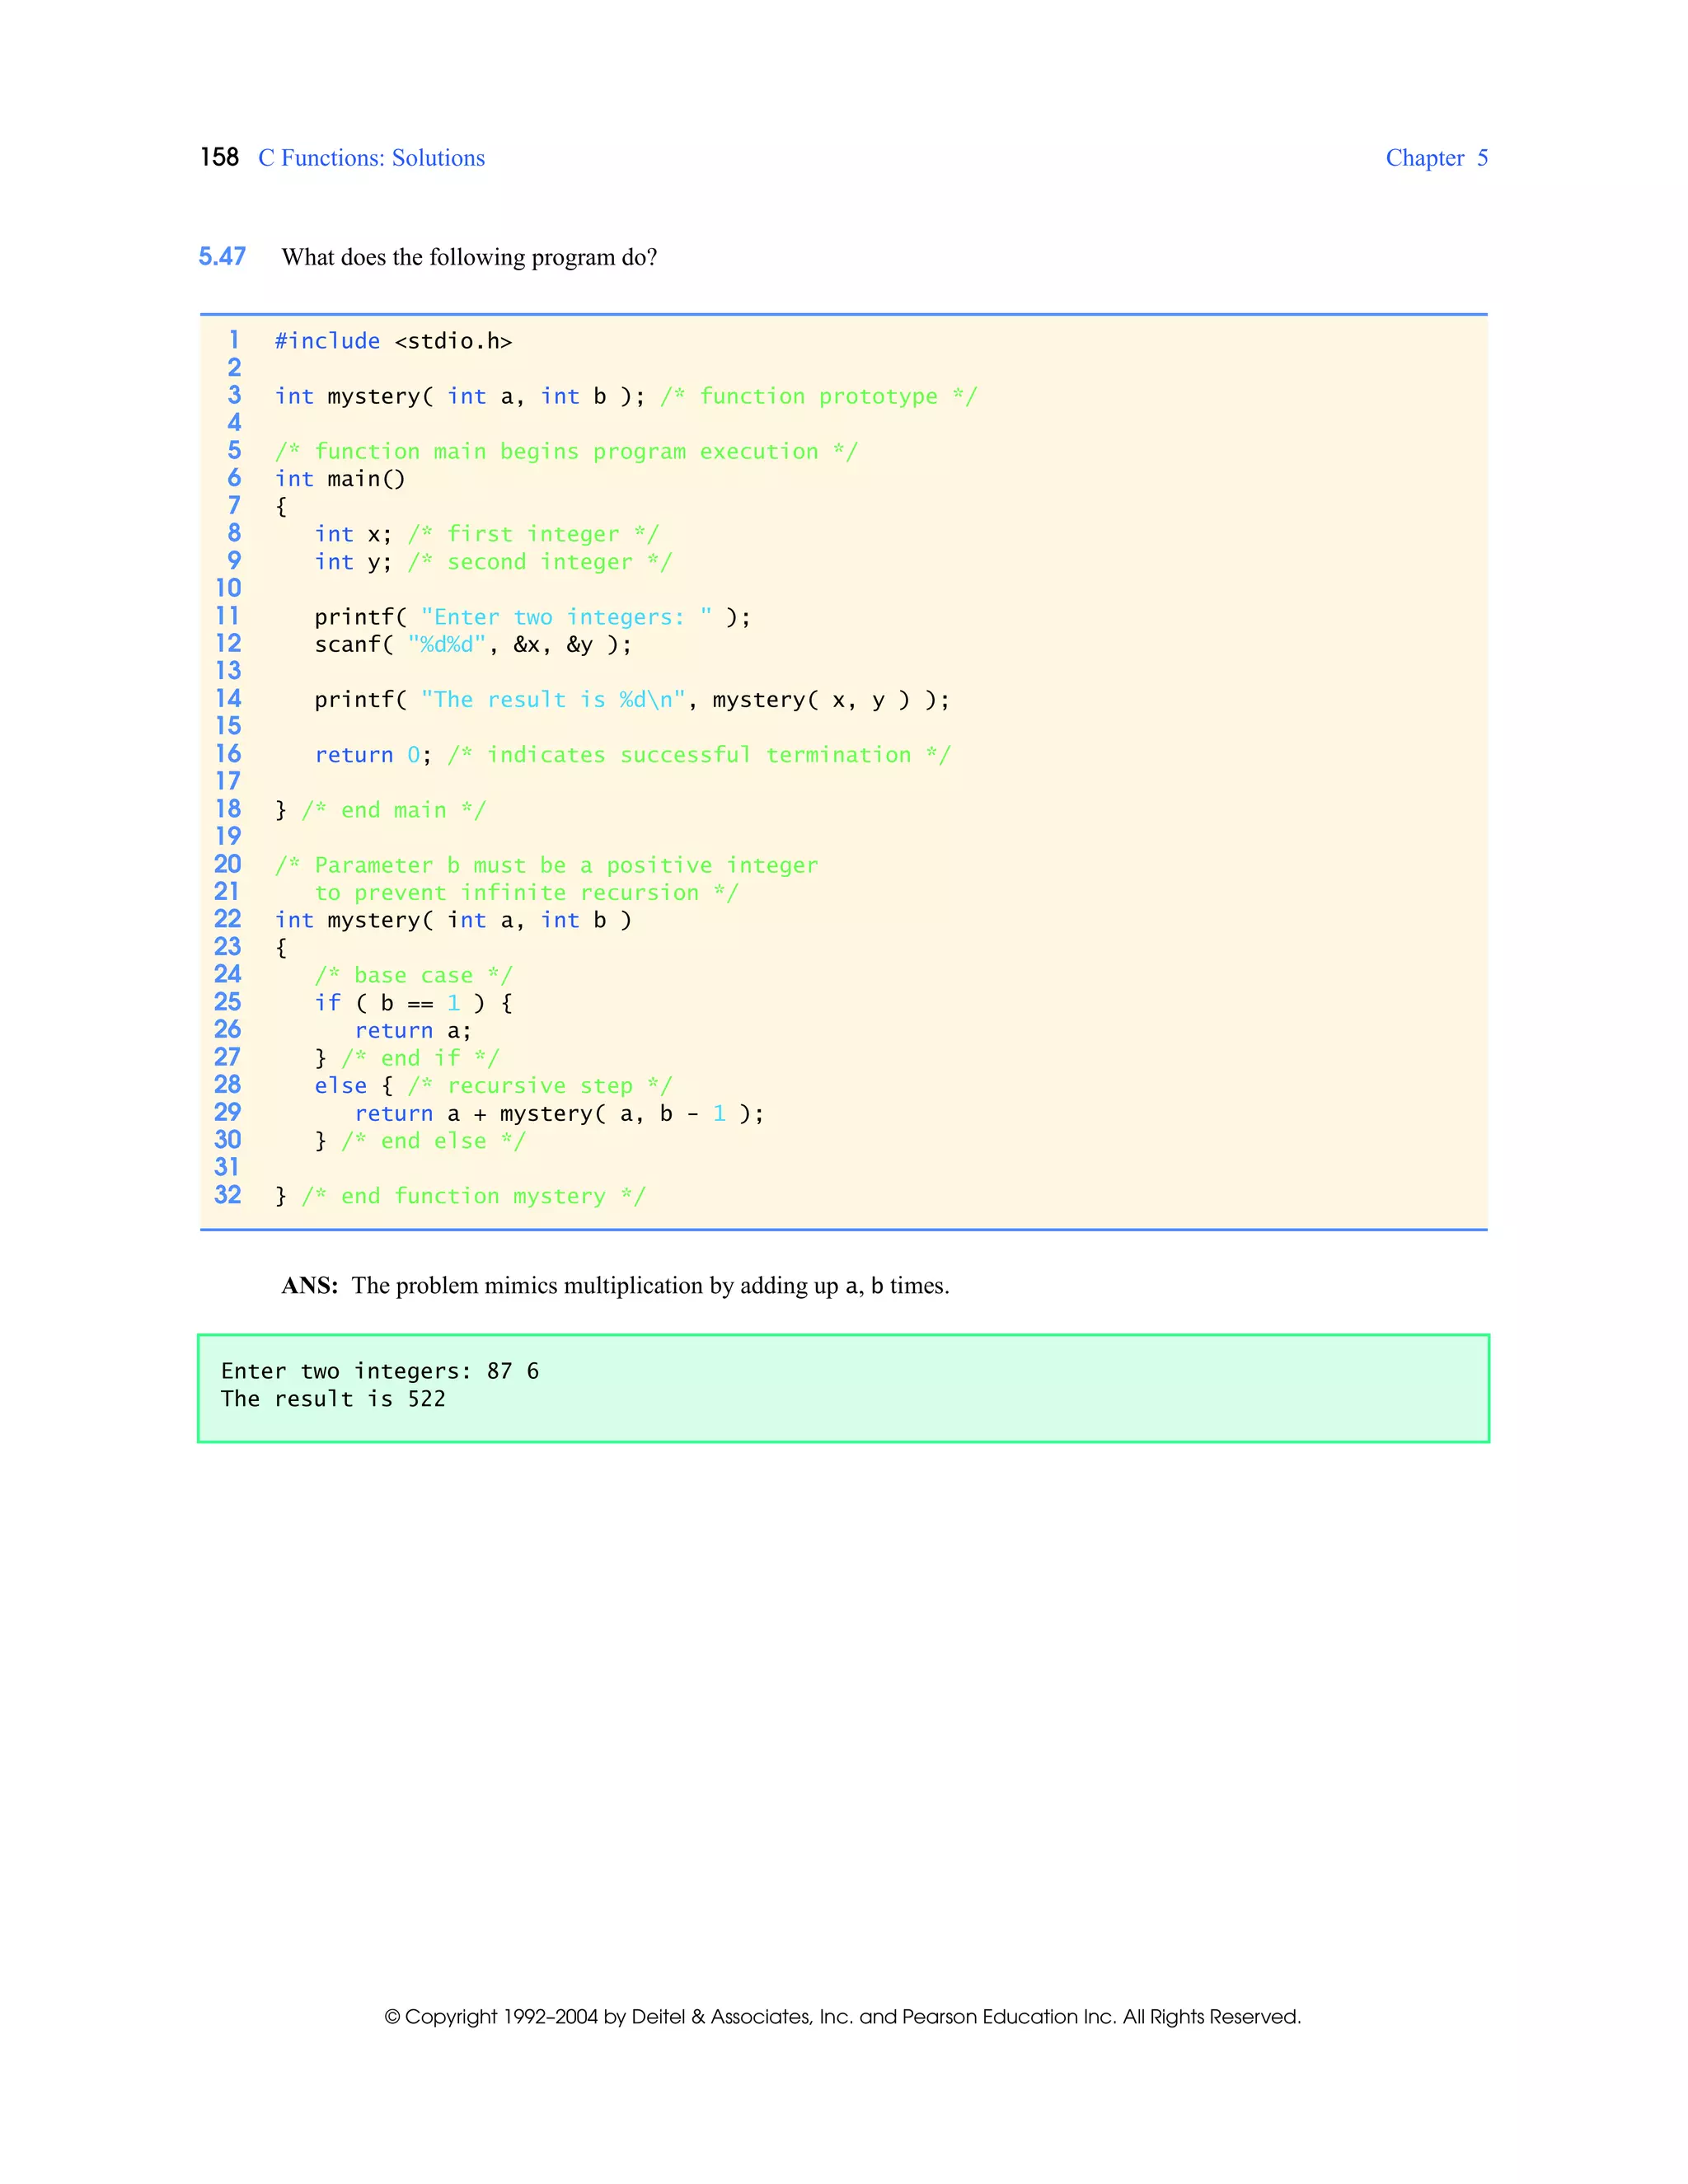The image size is (1688, 2184).
Task: Click the comment 'to prevent infinite recursion'
Action: 526,893
